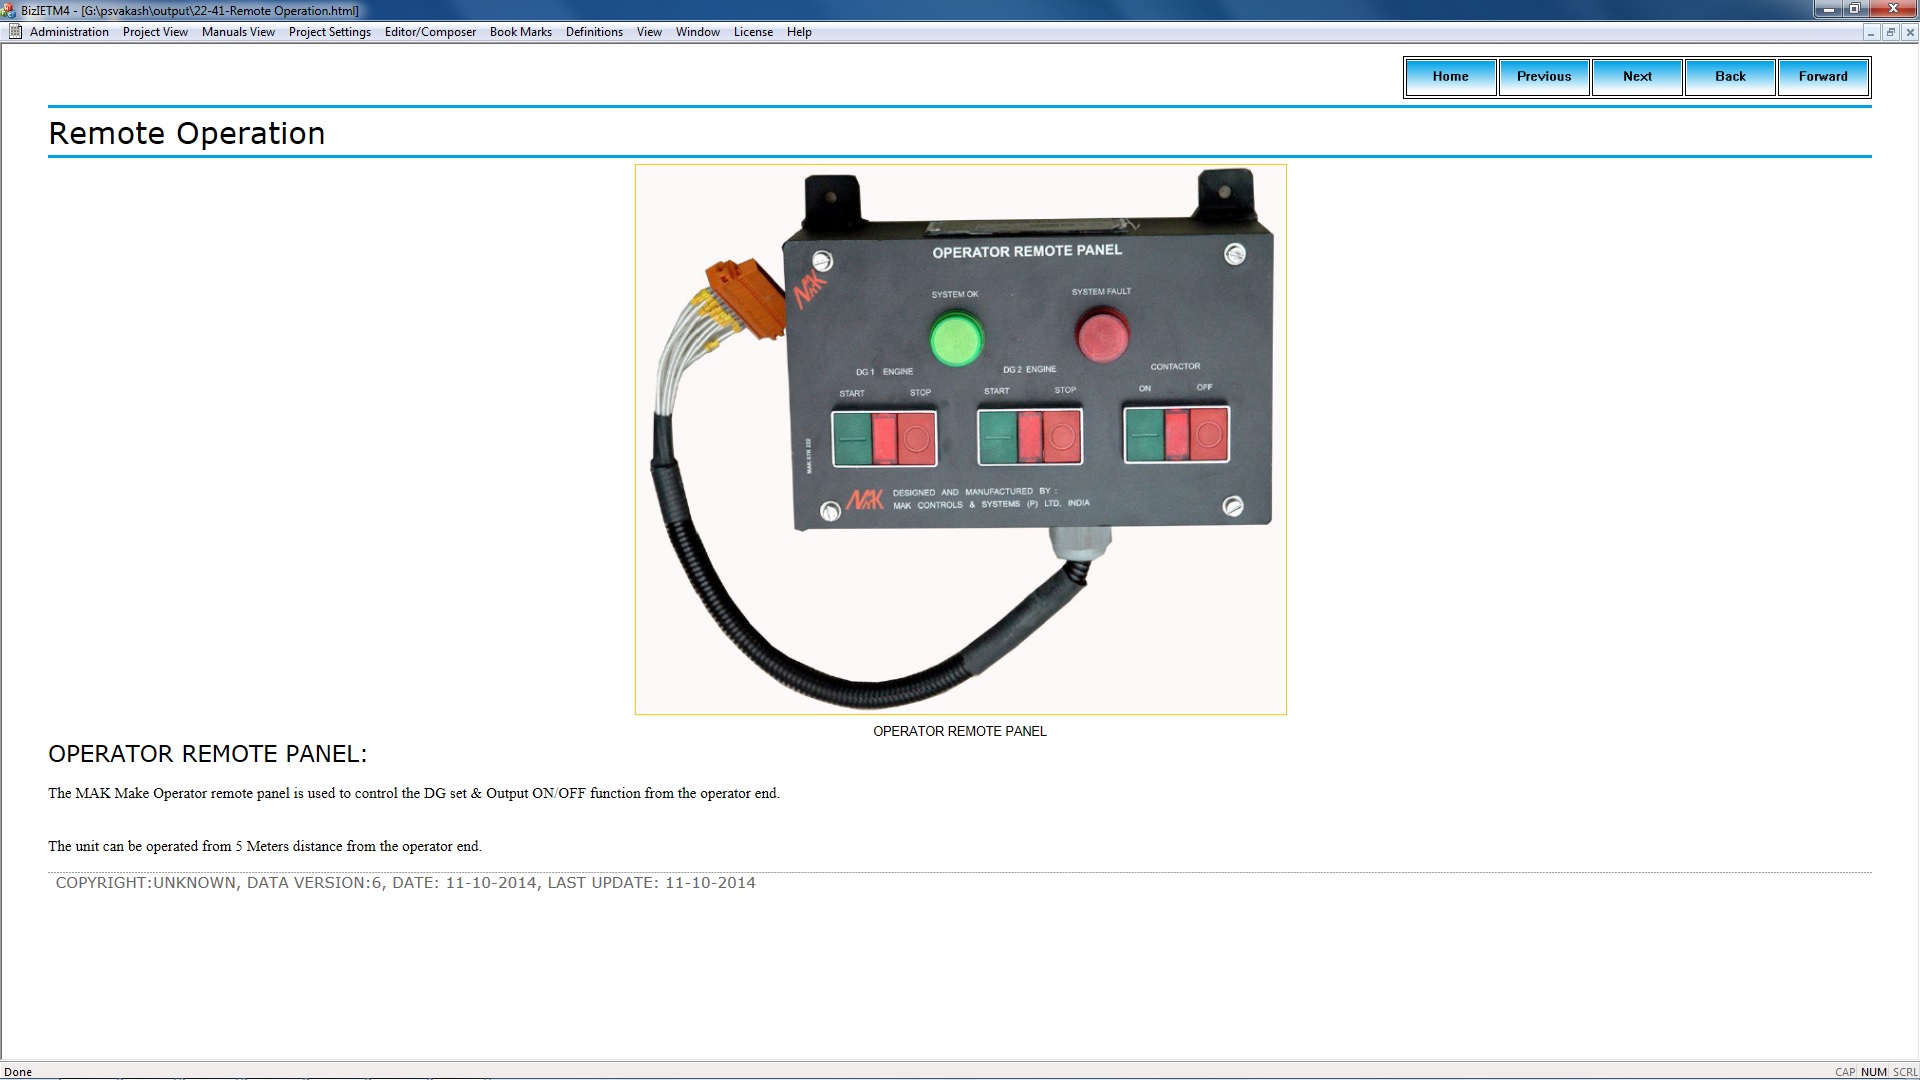Click the document icon beside Administration menu
The image size is (1920, 1080).
pos(15,32)
